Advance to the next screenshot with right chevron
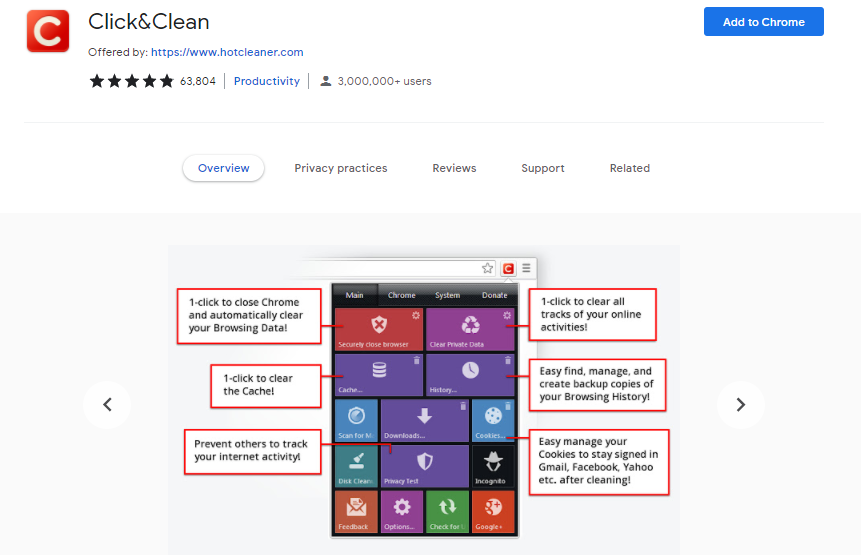861x555 pixels. click(x=740, y=405)
